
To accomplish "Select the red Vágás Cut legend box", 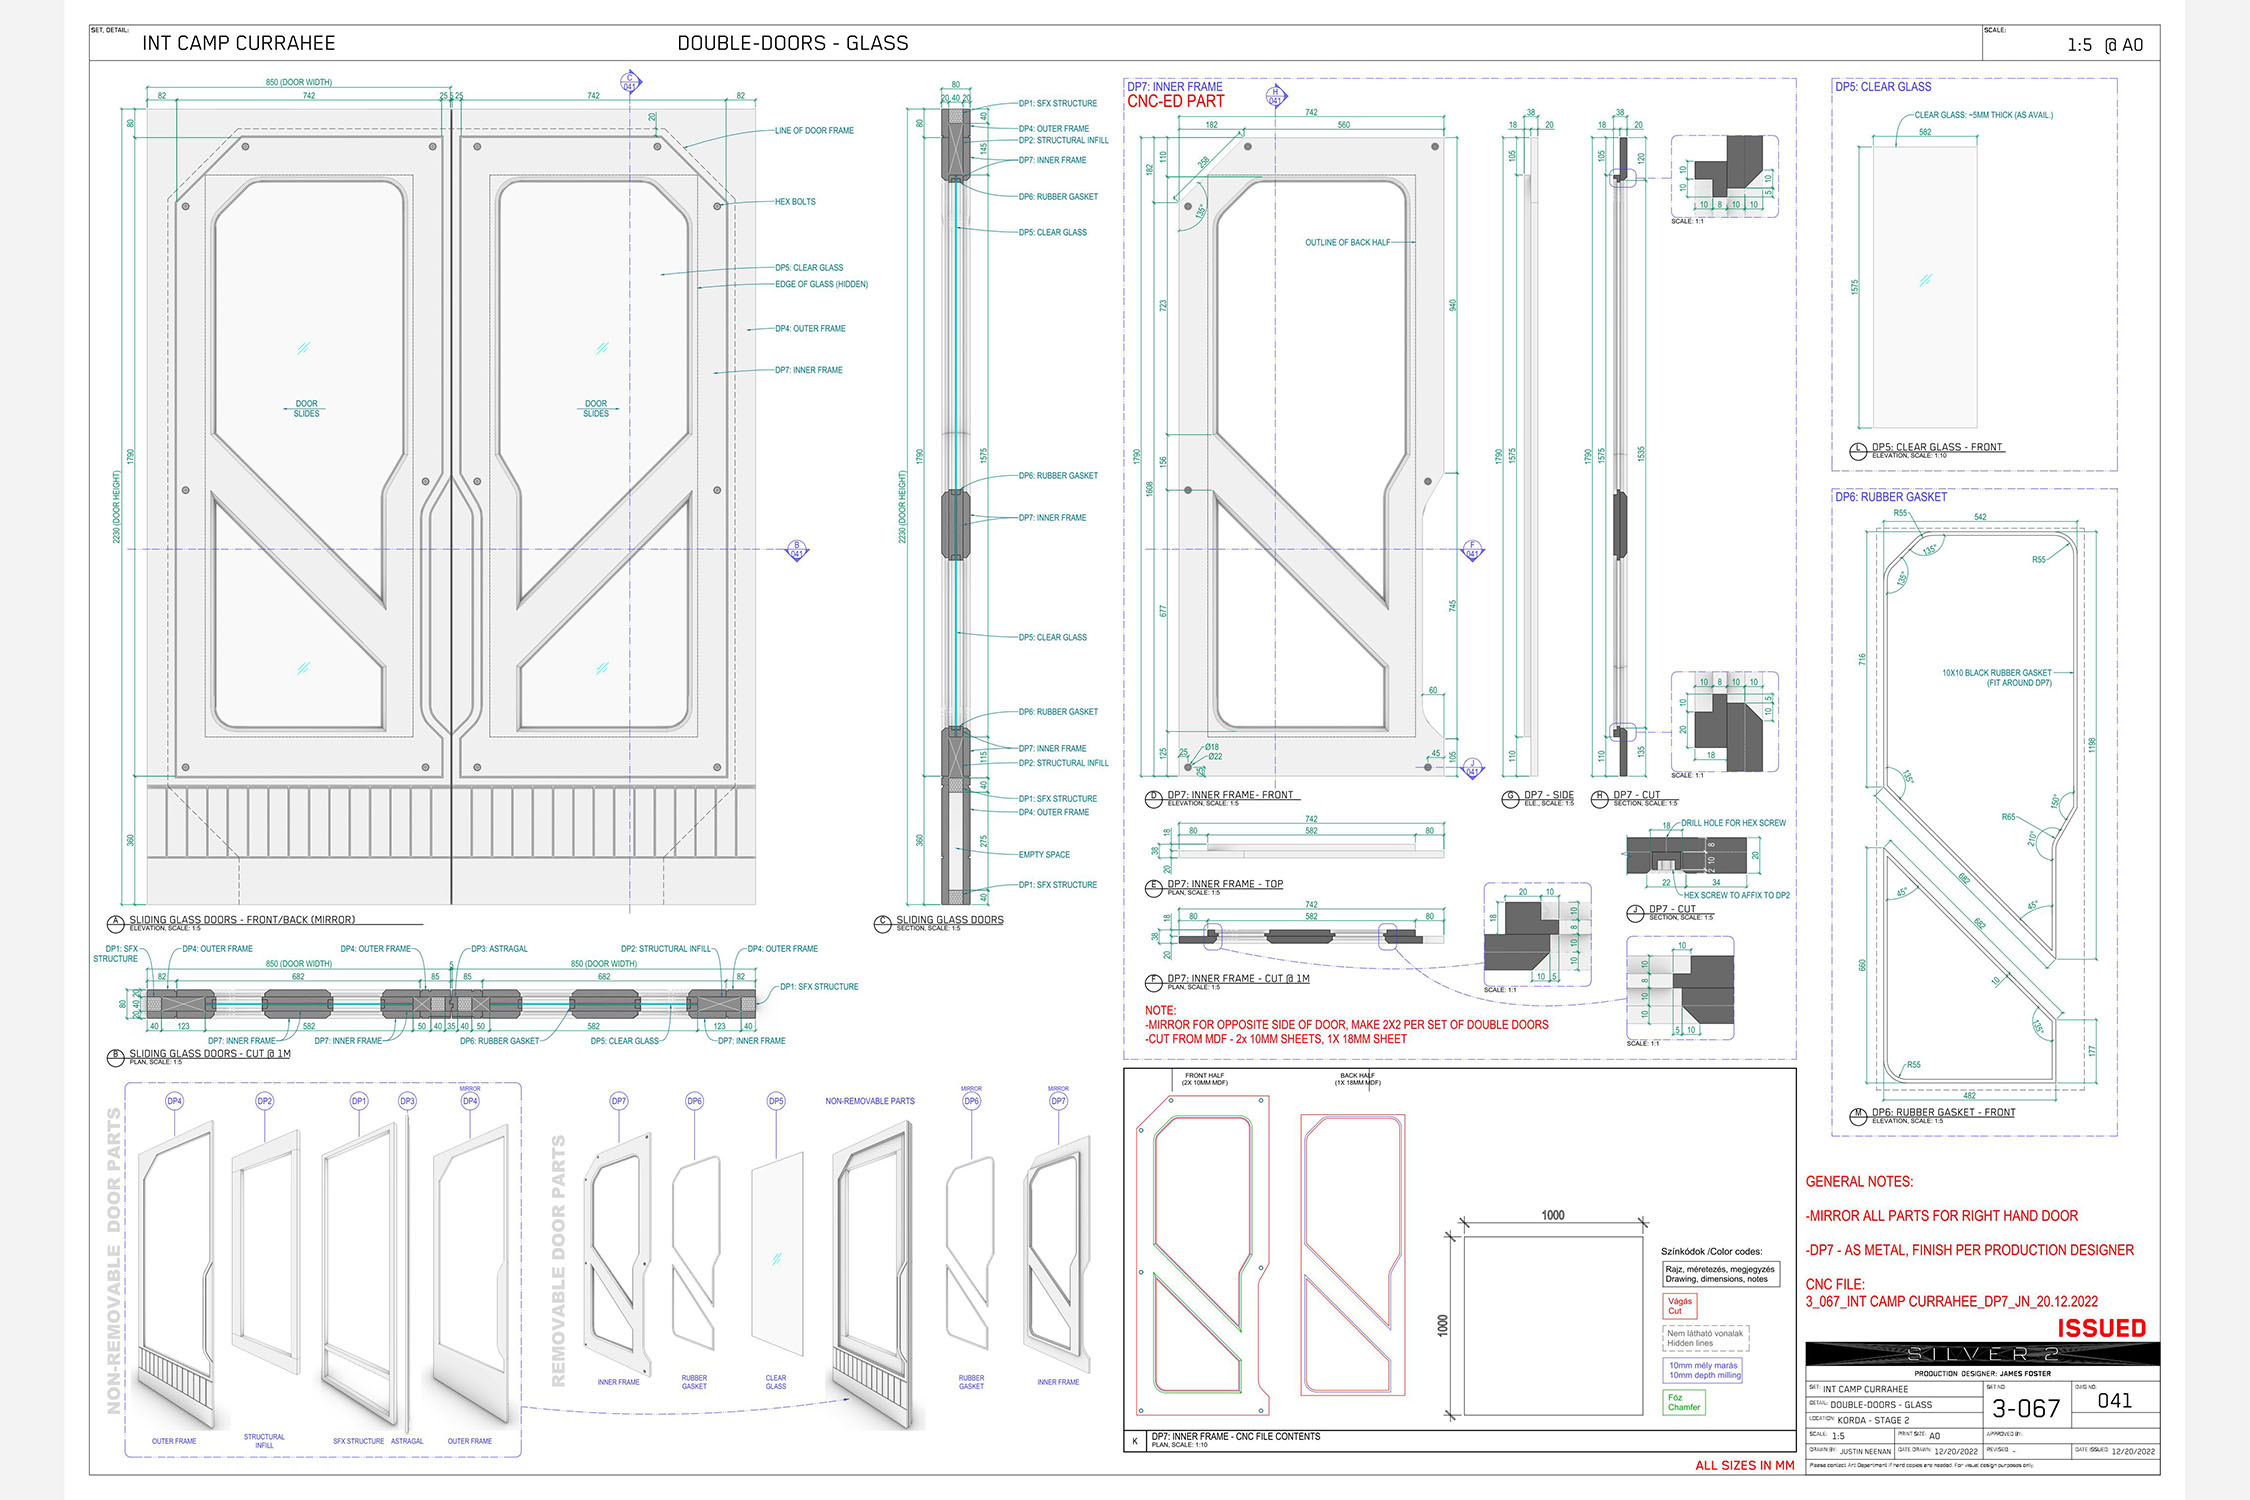I will click(x=1679, y=1306).
